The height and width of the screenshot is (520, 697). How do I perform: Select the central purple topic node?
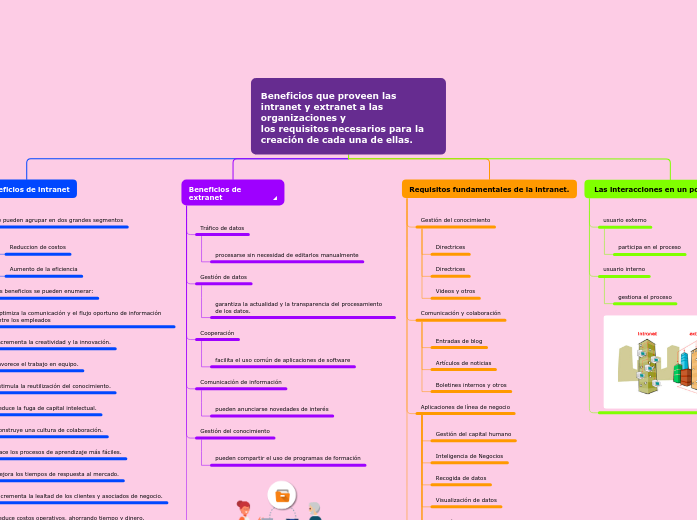(348, 116)
